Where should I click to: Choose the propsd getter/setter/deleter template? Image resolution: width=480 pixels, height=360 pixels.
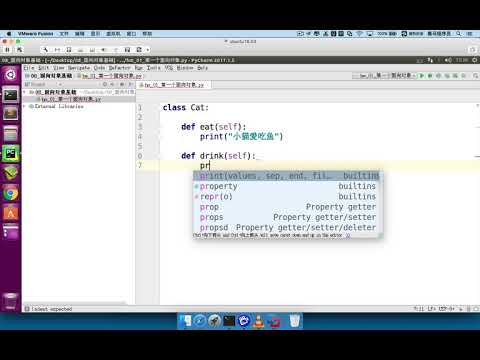coord(288,227)
